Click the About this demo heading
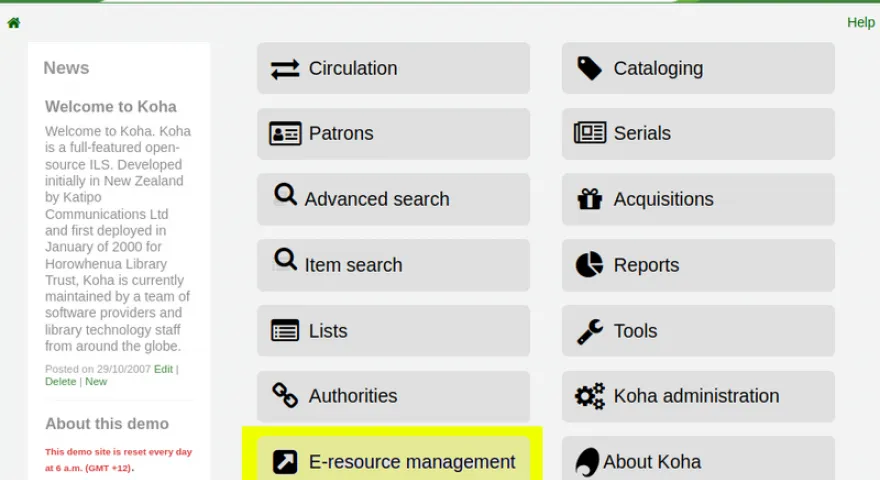The image size is (880, 480). coord(107,423)
